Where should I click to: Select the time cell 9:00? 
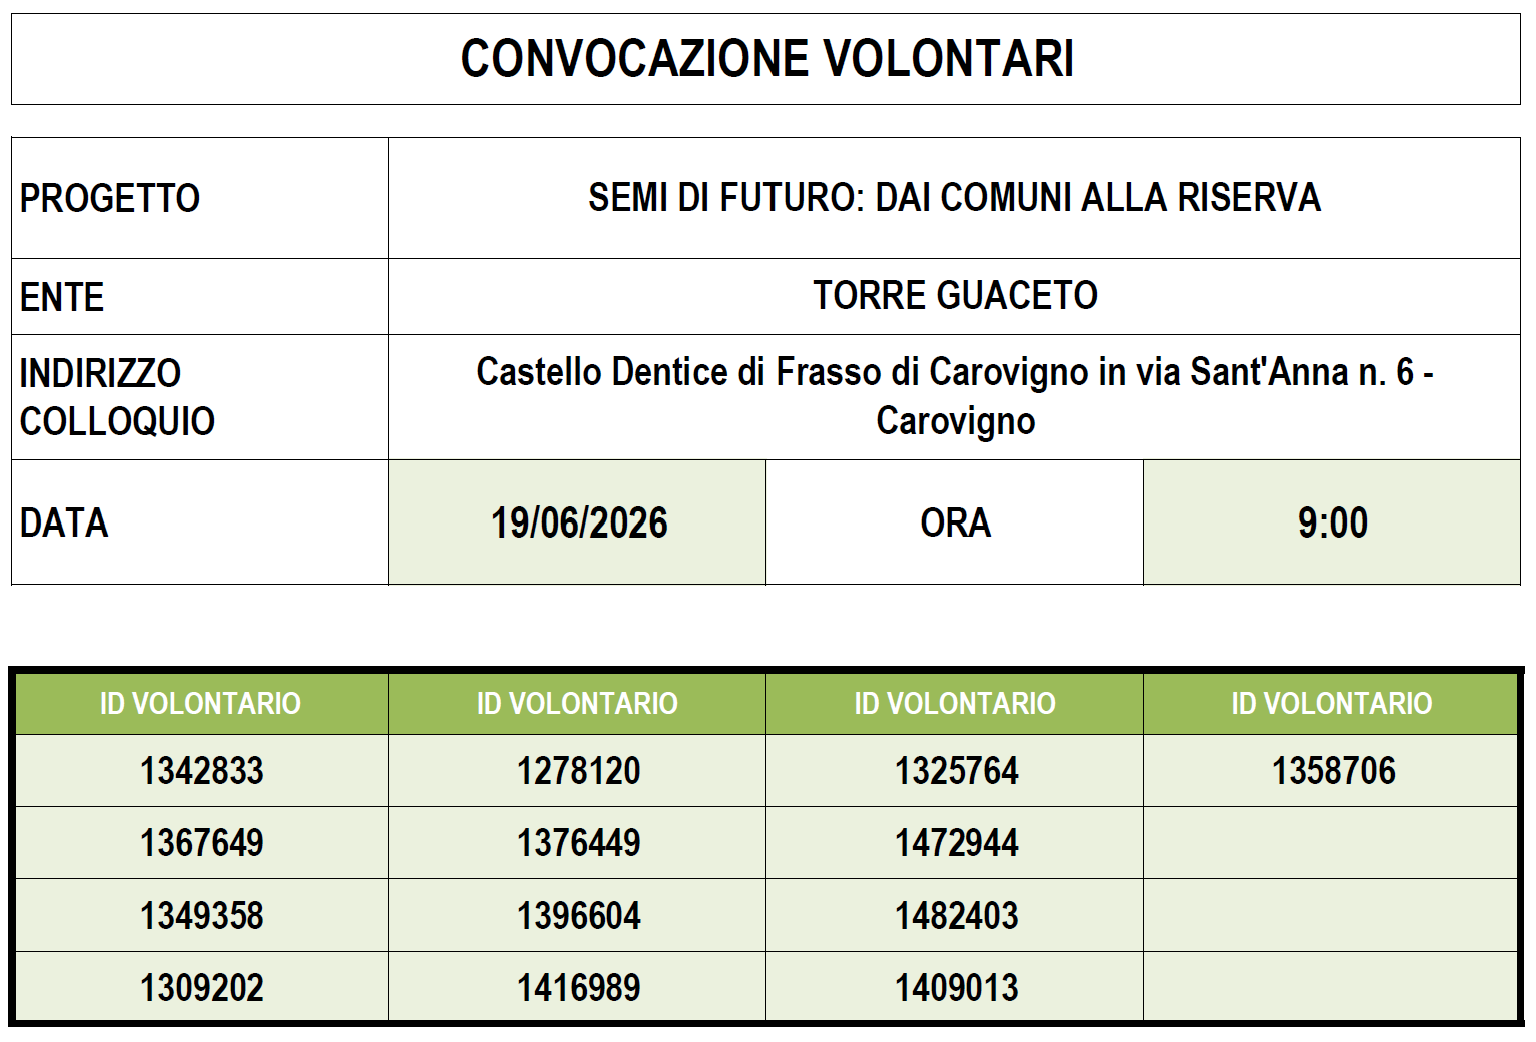[x=1332, y=522]
